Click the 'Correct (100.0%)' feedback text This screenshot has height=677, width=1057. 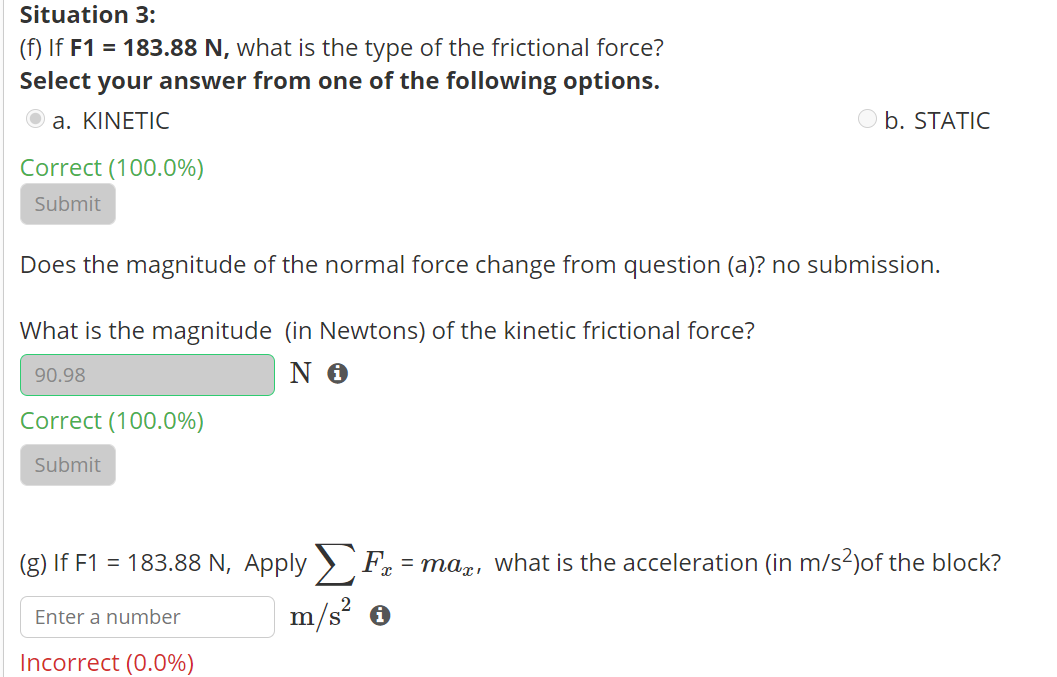point(111,167)
